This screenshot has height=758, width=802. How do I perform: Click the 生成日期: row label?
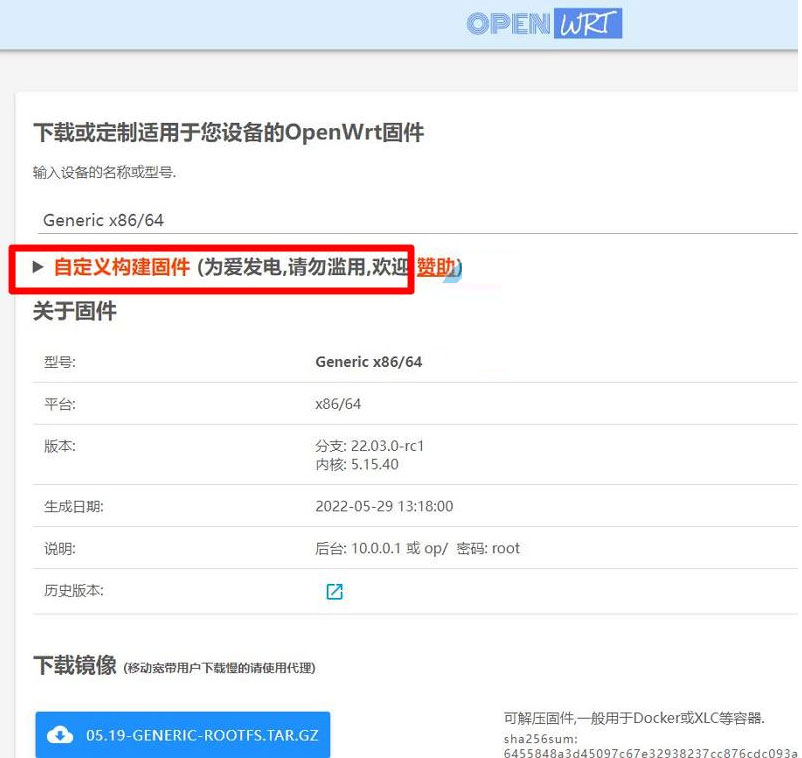point(74,506)
